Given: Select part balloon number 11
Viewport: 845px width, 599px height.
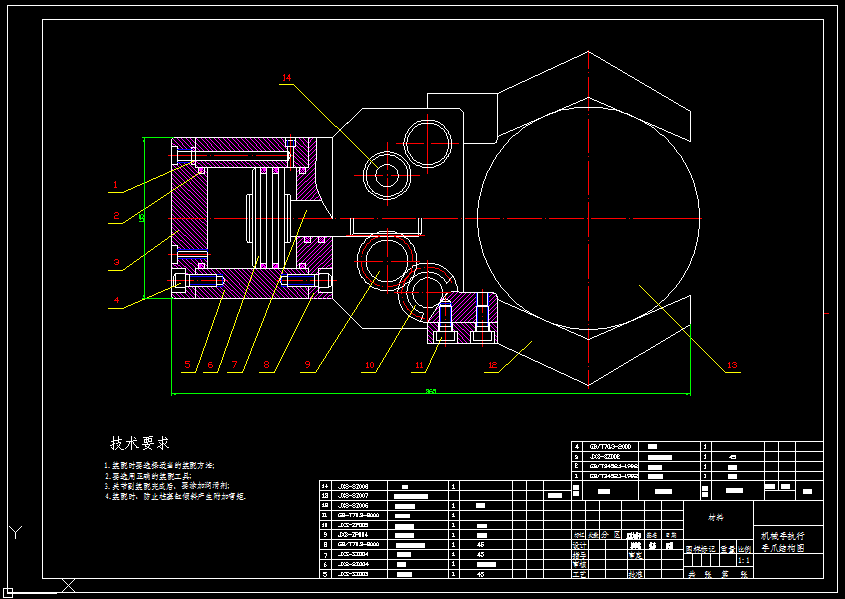Looking at the screenshot, I should 419,365.
